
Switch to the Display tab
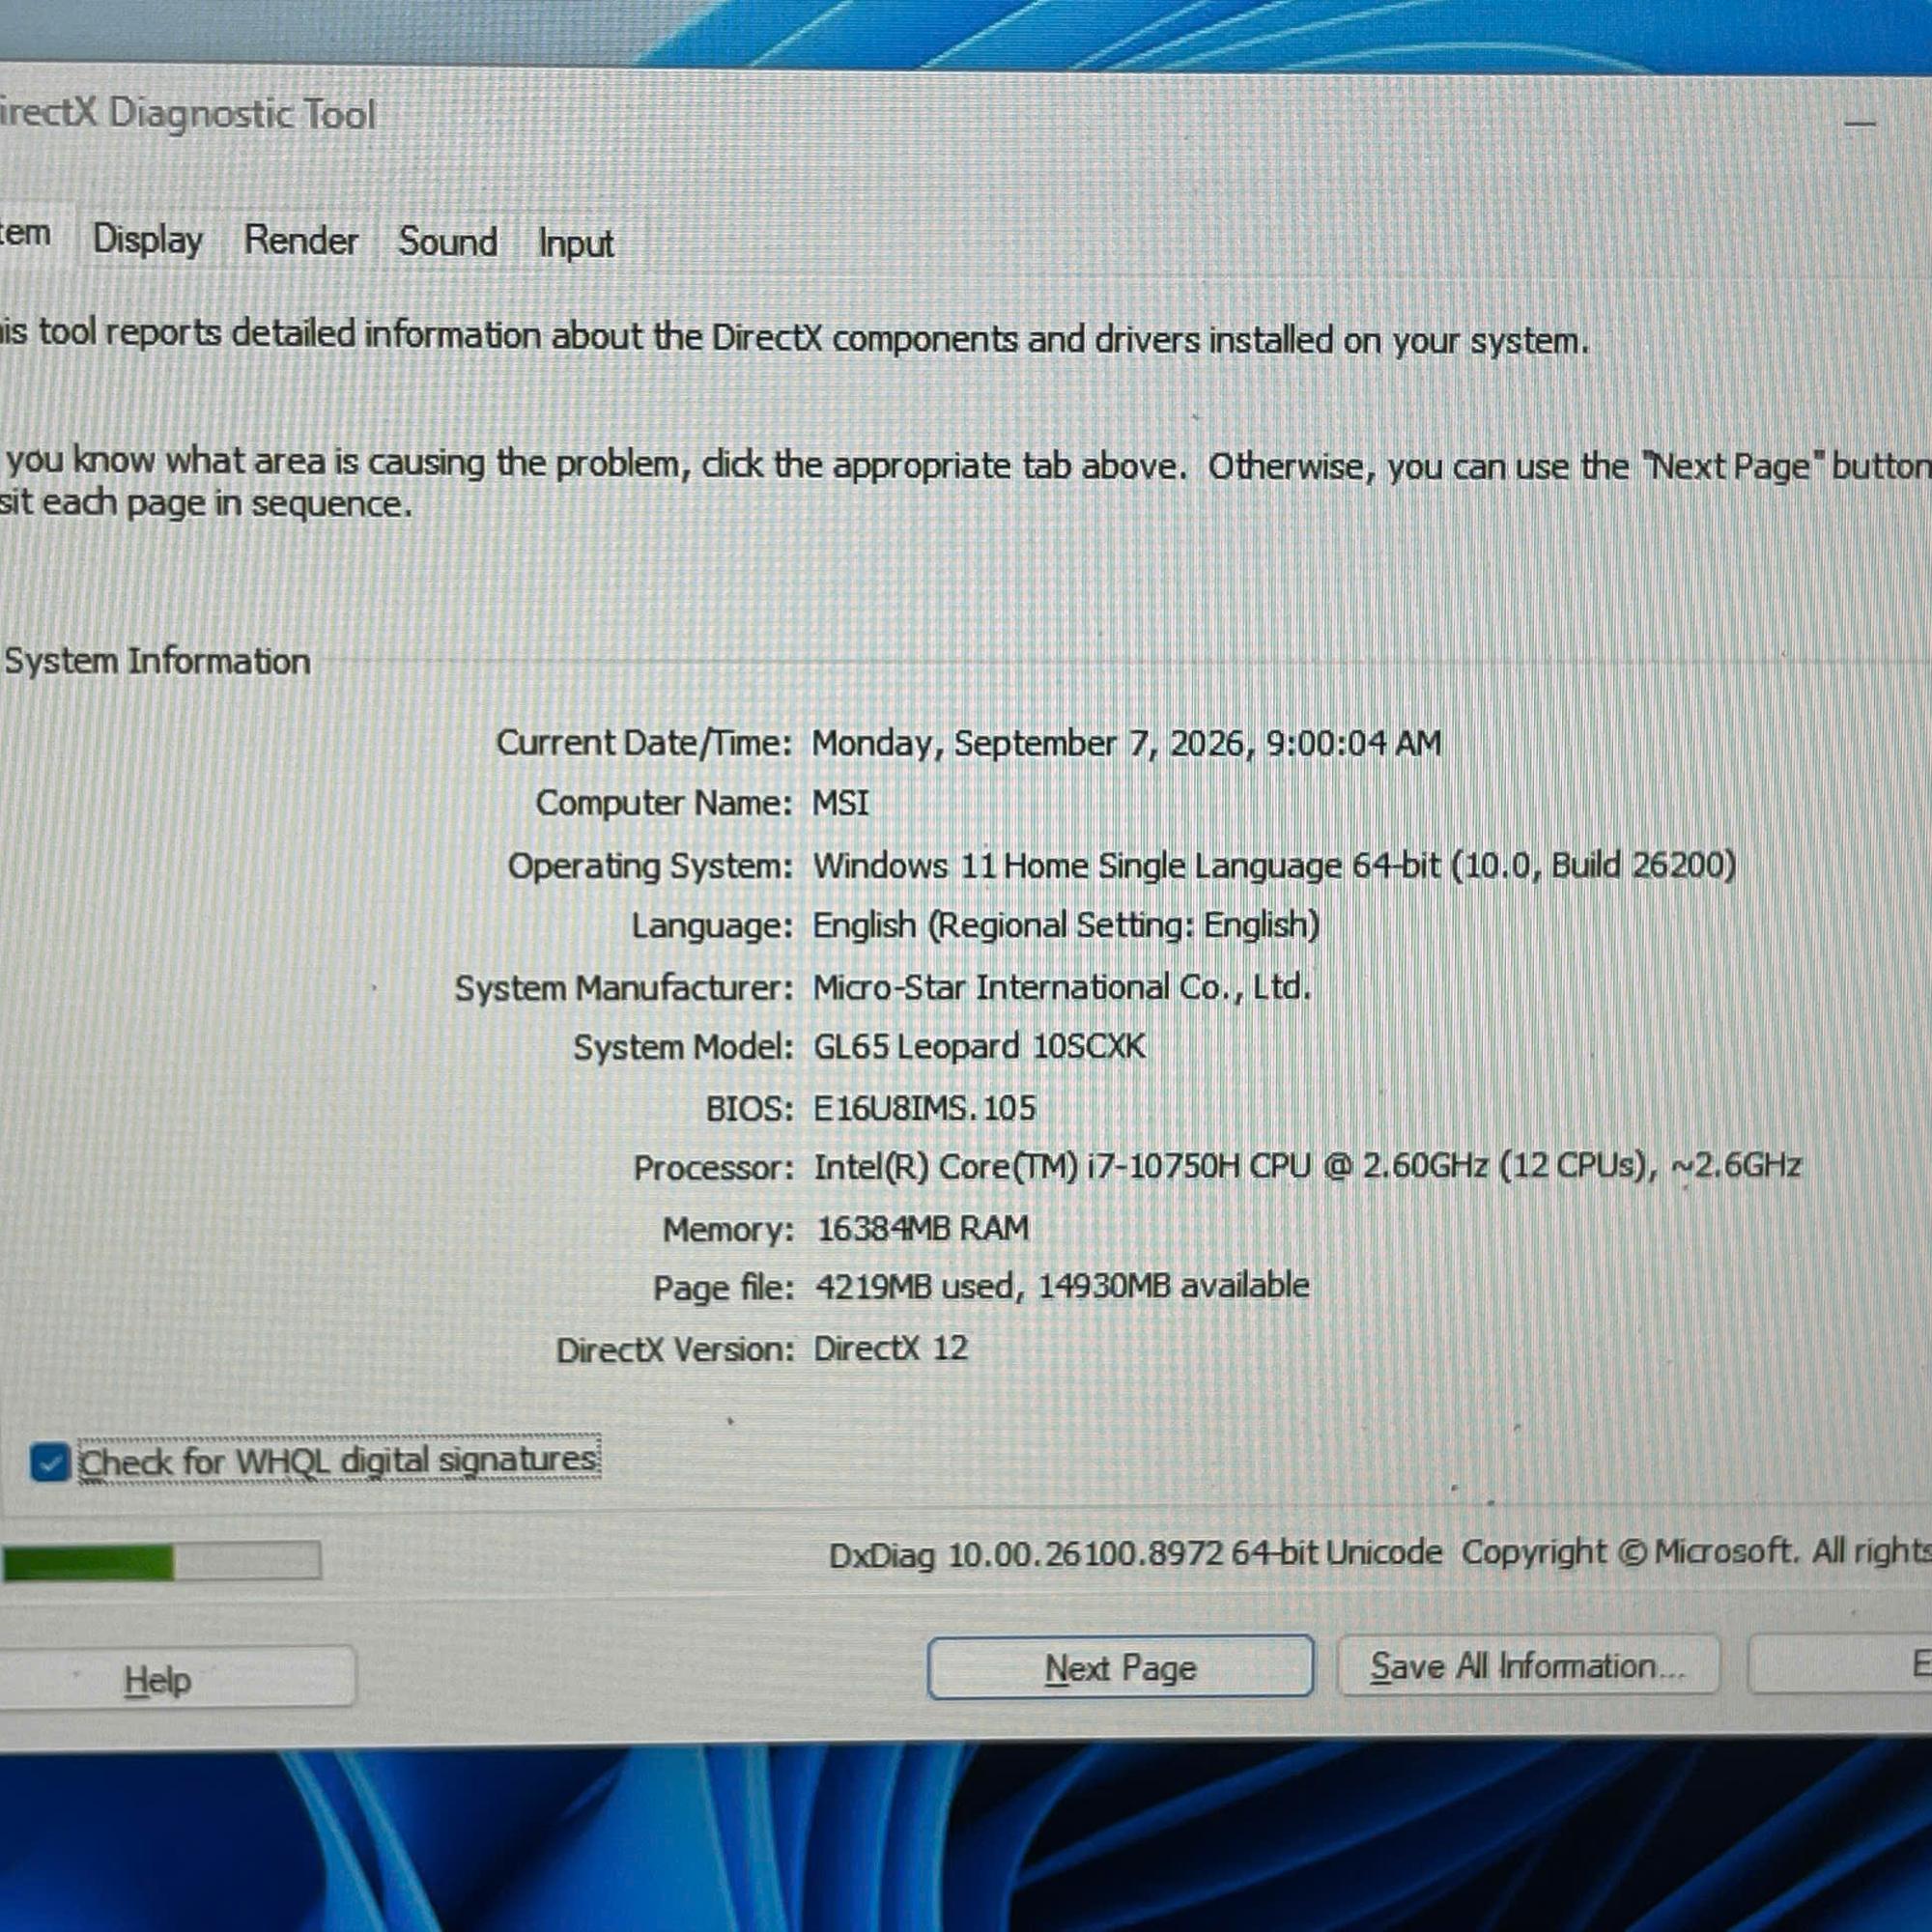[x=148, y=240]
